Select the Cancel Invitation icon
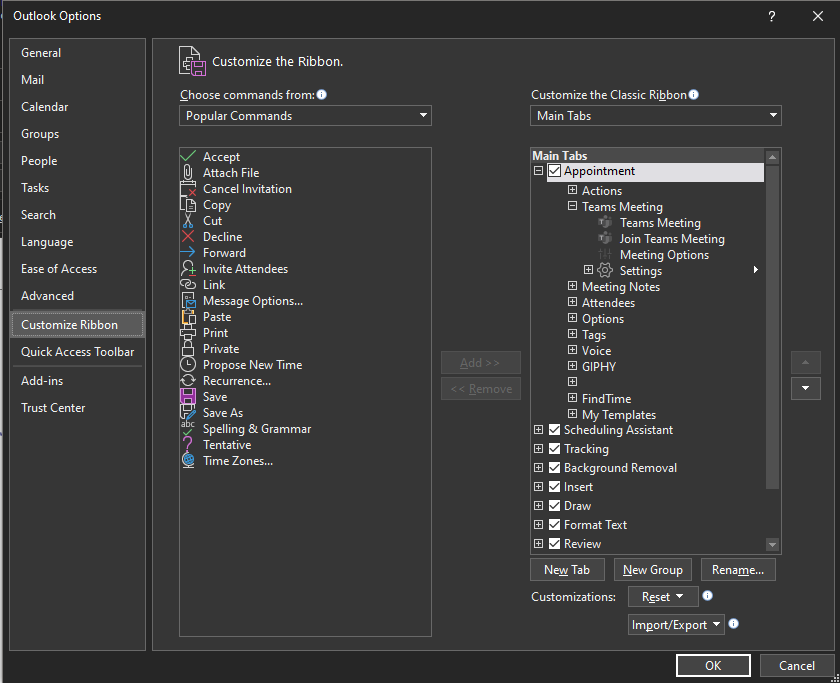Screen dimensions: 840x683 tap(188, 189)
